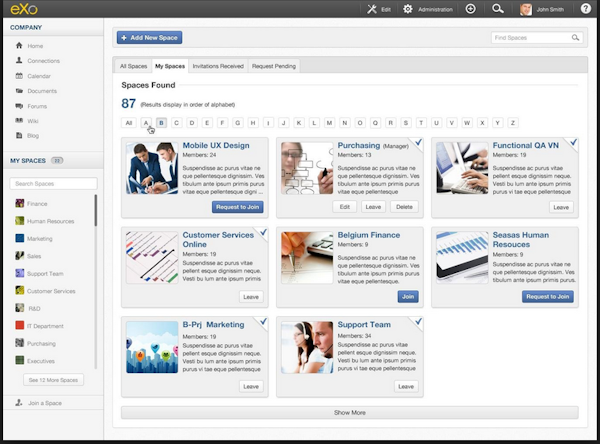Leave the Functional QA VN space
This screenshot has height=444, width=600.
point(561,207)
